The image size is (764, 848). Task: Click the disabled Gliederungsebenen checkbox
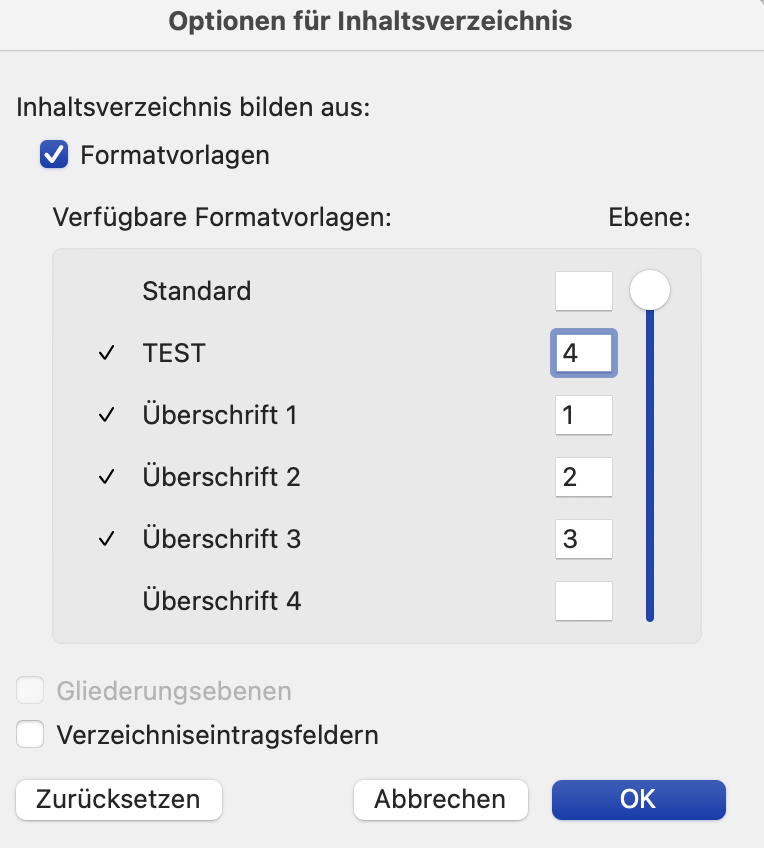click(30, 690)
